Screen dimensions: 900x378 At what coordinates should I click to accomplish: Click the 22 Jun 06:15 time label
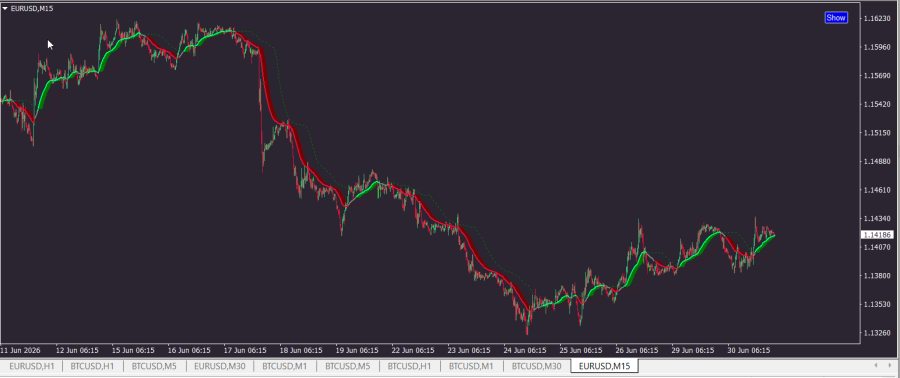[x=413, y=350]
